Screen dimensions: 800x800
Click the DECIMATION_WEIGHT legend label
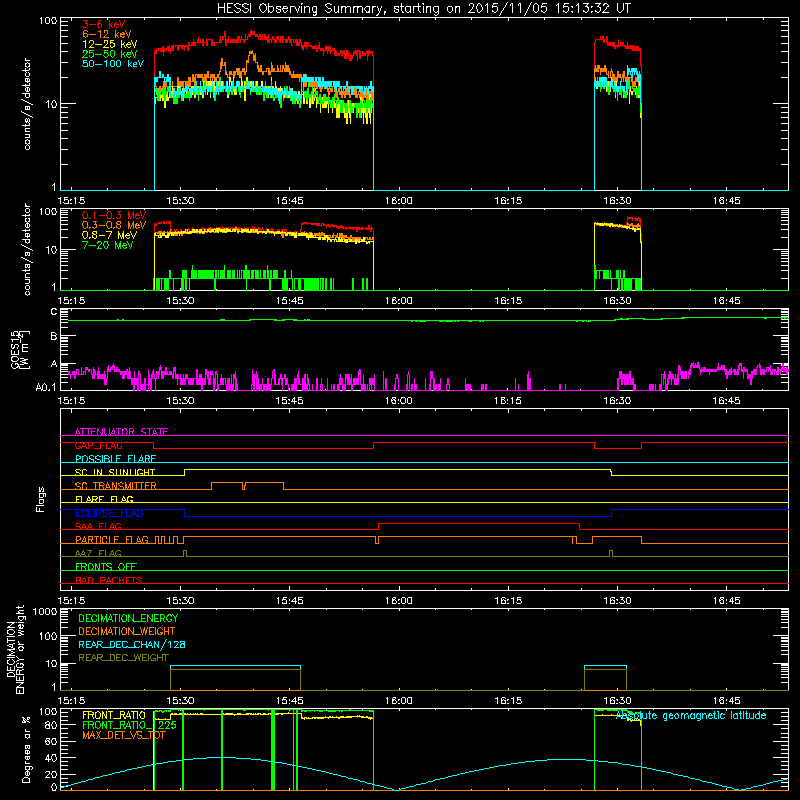click(x=127, y=631)
